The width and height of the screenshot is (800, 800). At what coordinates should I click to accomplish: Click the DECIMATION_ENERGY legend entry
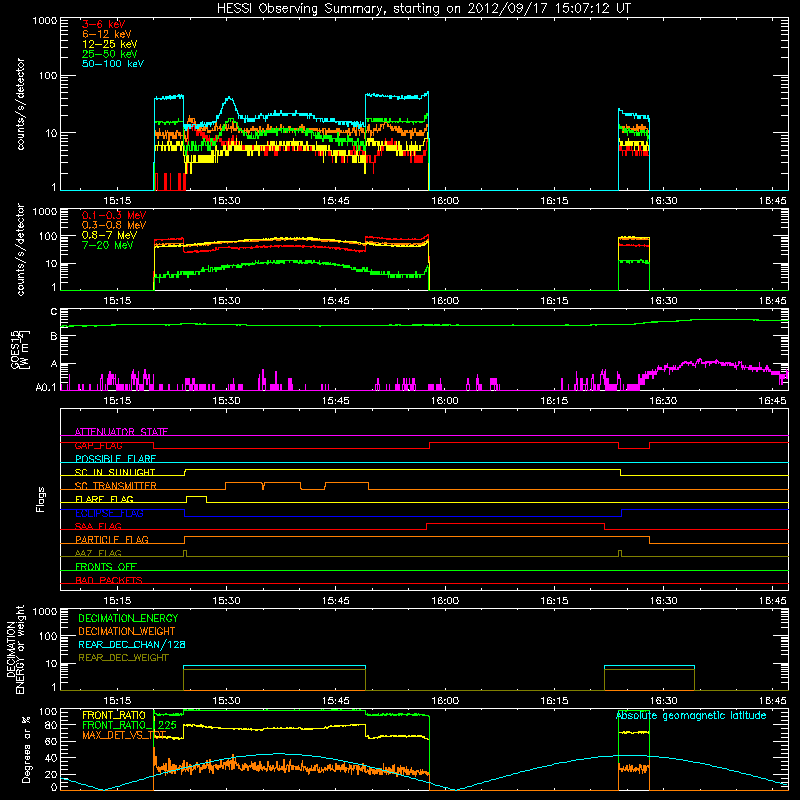tap(128, 618)
